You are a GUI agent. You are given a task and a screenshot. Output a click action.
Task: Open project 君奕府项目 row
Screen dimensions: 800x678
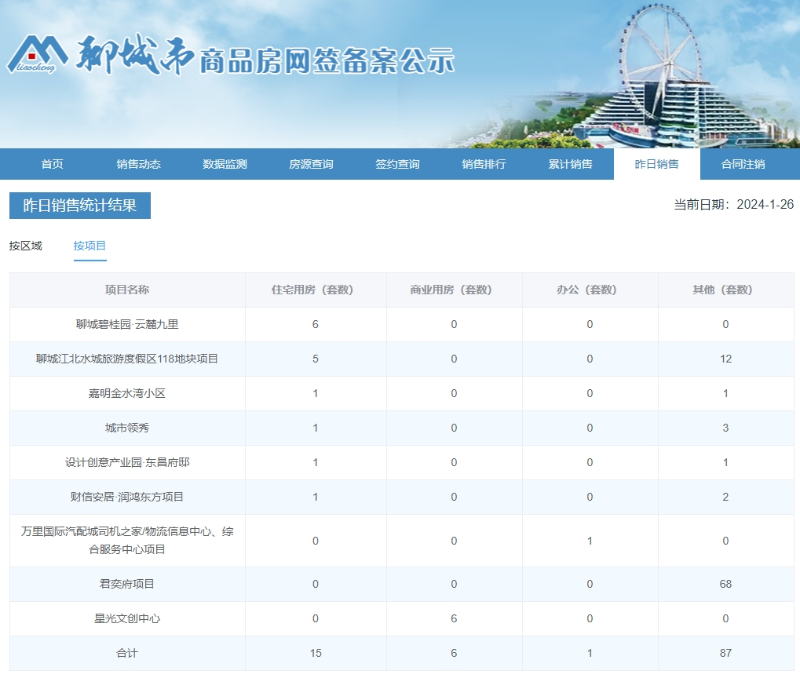coord(127,584)
